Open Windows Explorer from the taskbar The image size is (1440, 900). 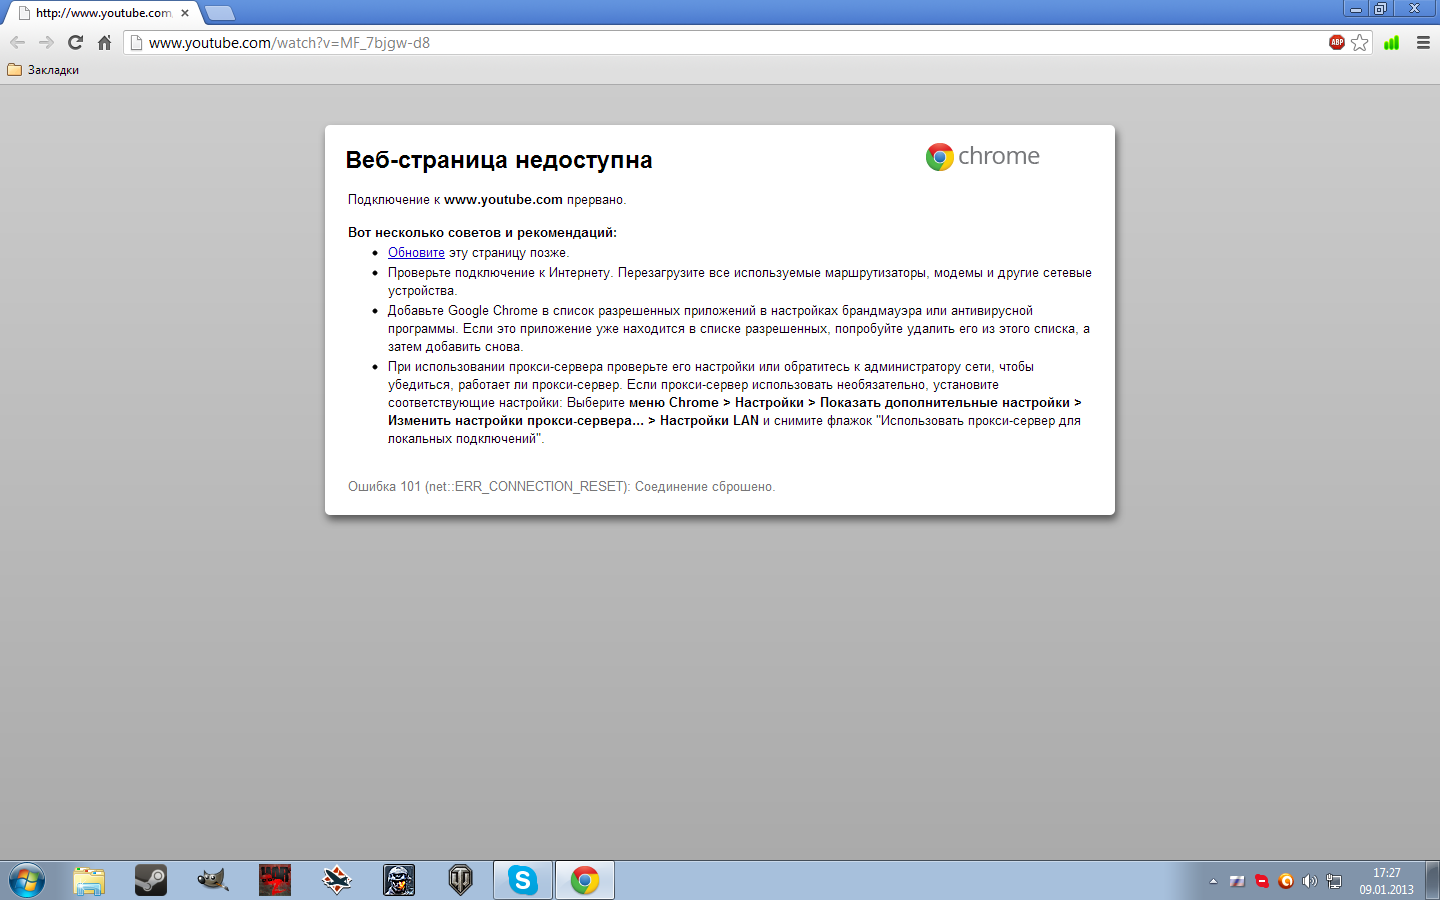[89, 880]
